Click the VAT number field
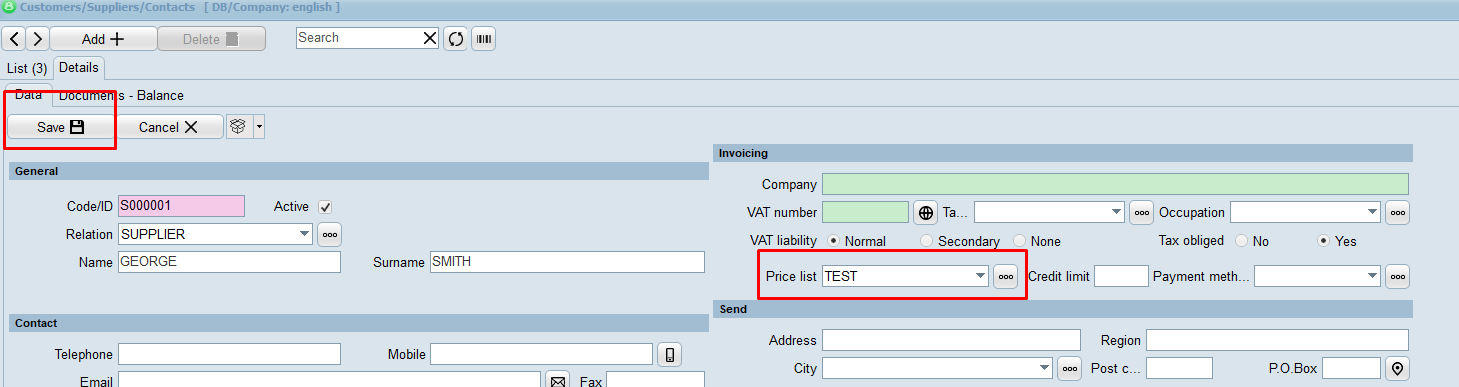 (x=865, y=212)
